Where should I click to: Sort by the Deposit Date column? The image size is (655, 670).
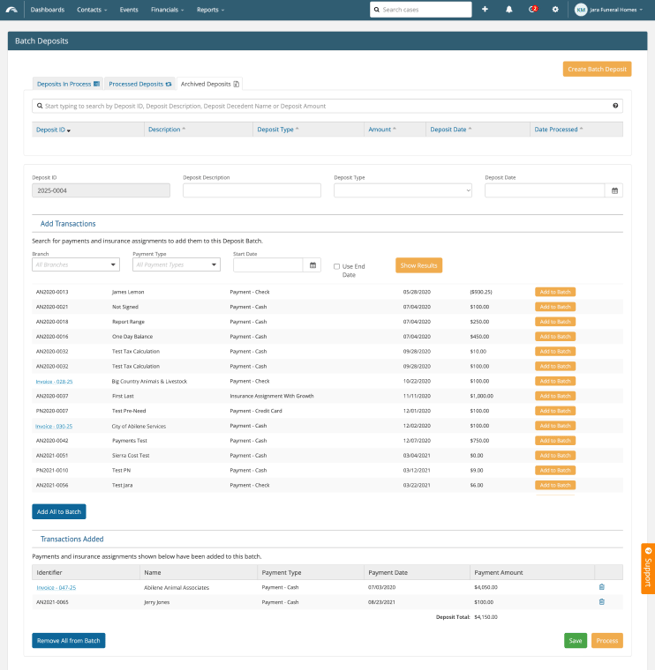tap(451, 129)
